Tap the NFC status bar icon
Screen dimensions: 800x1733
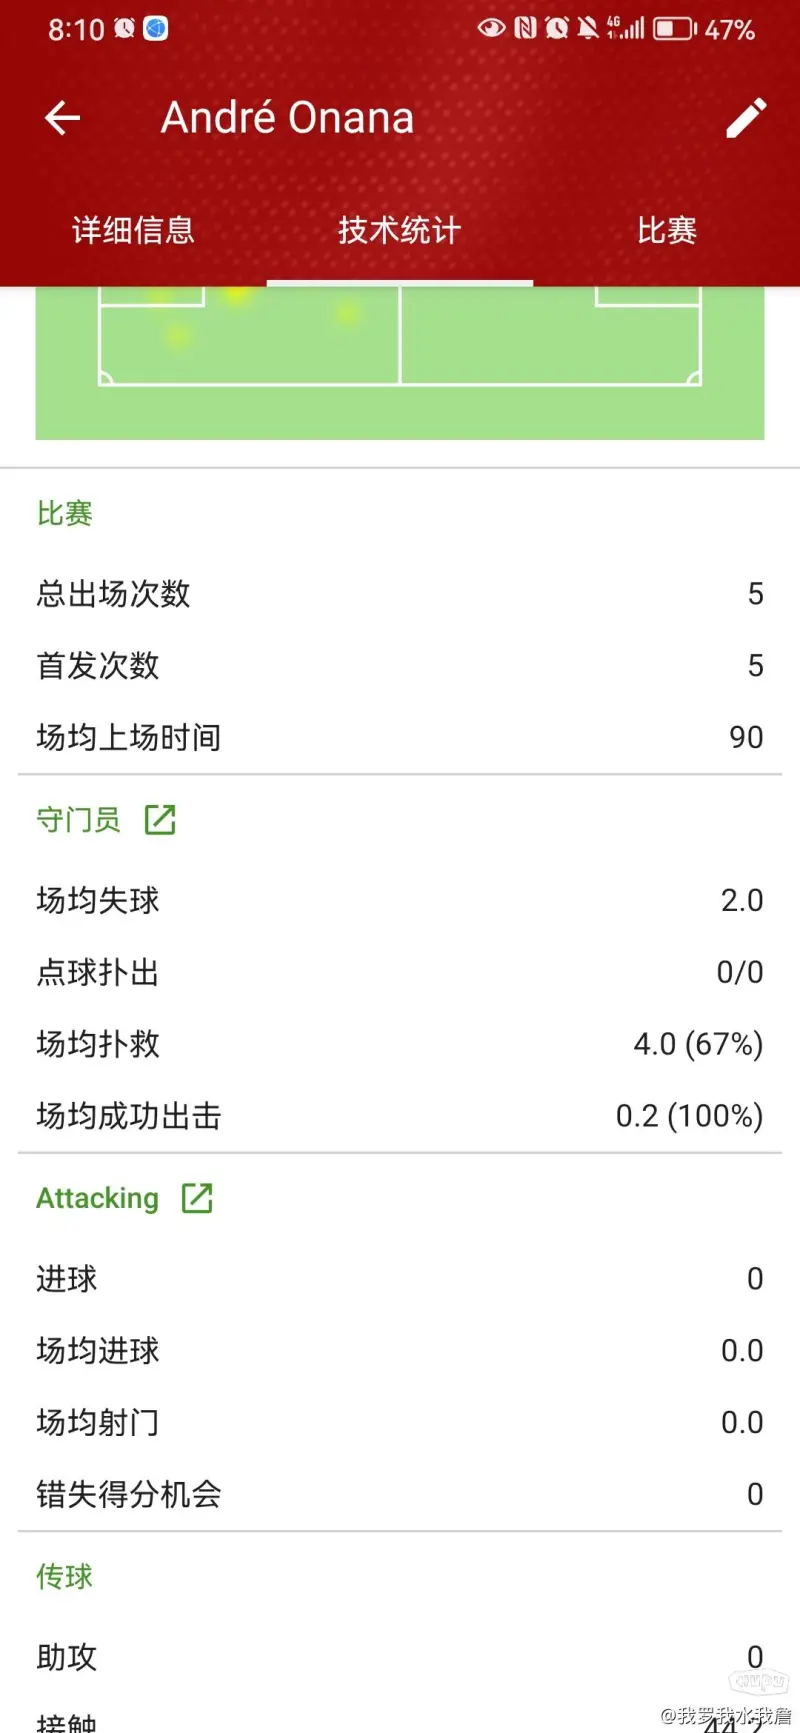coord(525,29)
